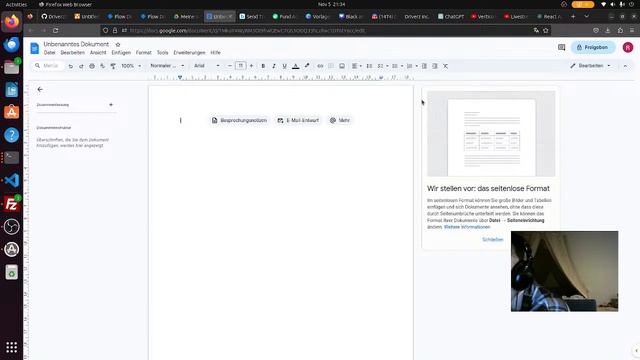
Task: Open Visual Studio Code from dock
Action: [x=11, y=180]
